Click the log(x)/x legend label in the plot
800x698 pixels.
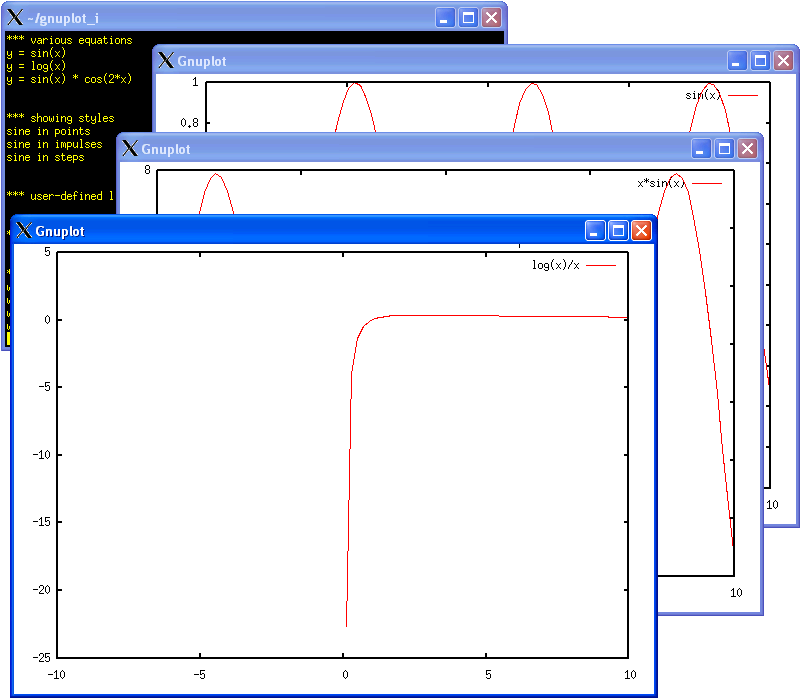(555, 266)
